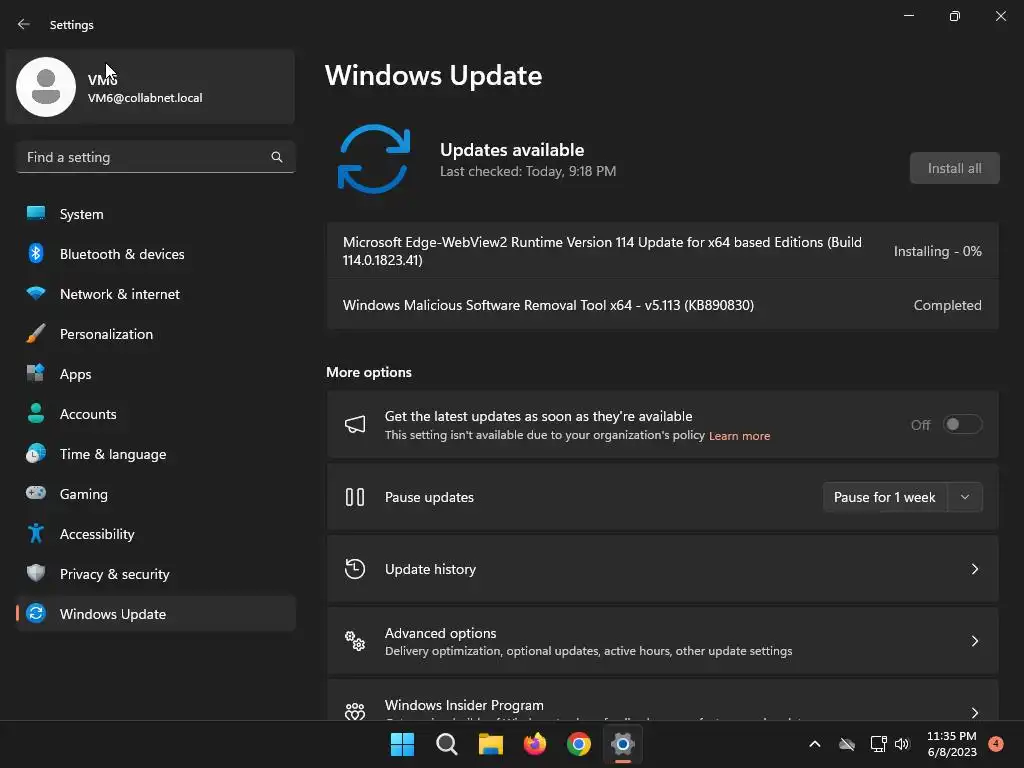This screenshot has width=1024, height=768.
Task: Click the megaphone latest updates icon
Action: [x=355, y=424]
